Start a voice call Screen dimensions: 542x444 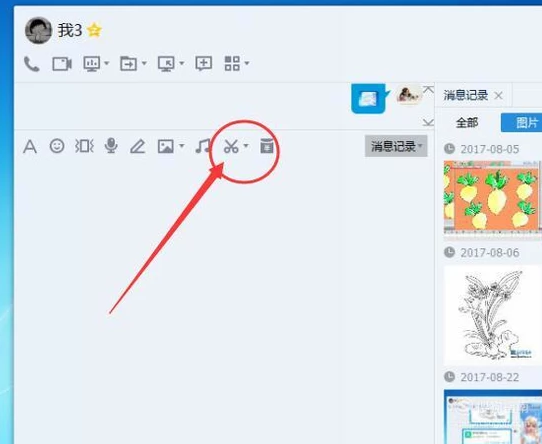(x=31, y=64)
